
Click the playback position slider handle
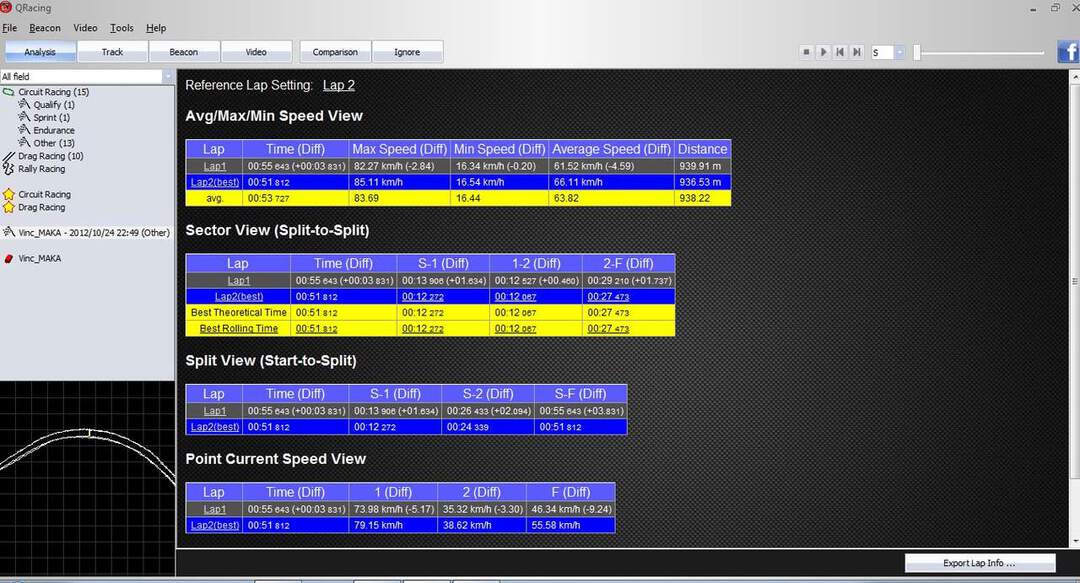click(916, 52)
